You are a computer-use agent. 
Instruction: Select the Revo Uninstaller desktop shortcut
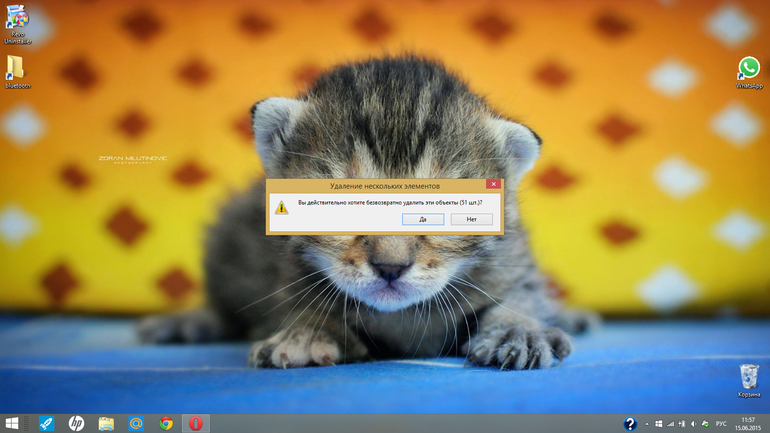click(x=18, y=24)
